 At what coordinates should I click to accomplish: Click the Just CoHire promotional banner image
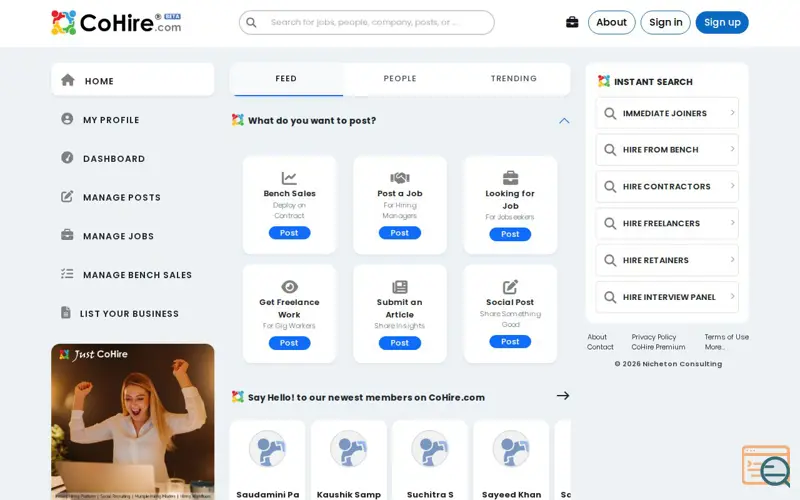point(133,421)
